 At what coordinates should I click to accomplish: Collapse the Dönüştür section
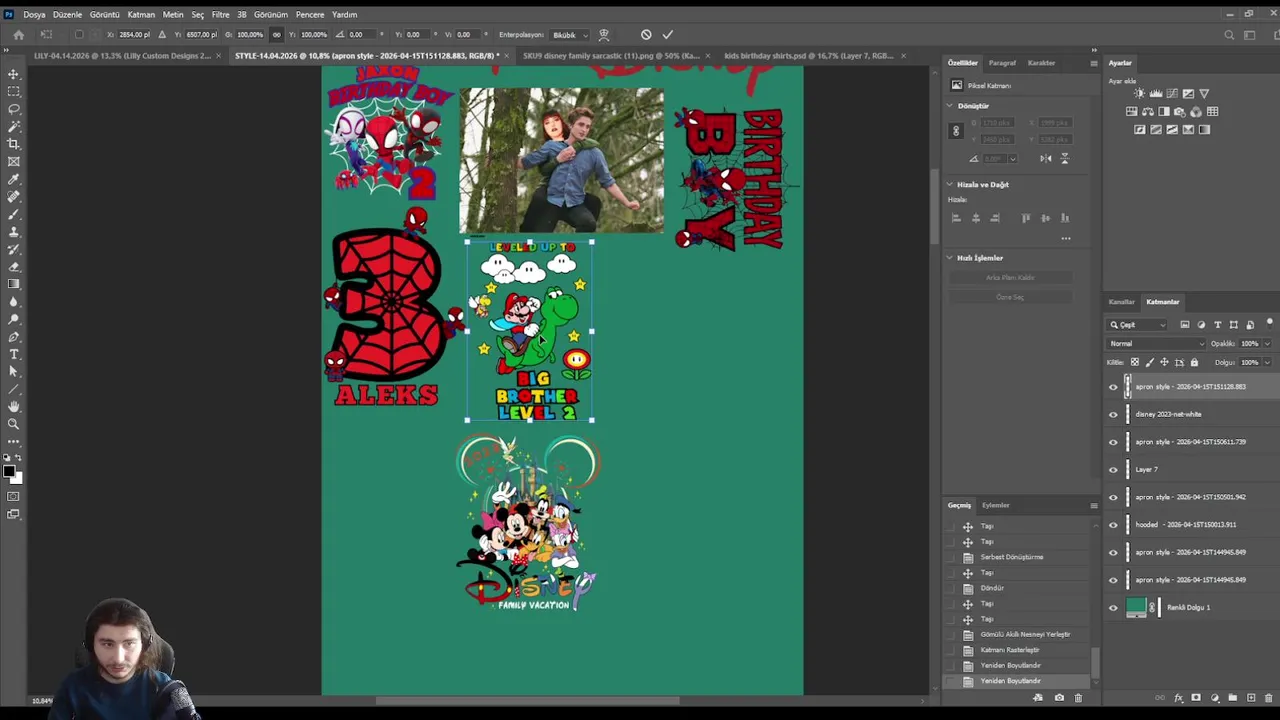click(x=950, y=105)
